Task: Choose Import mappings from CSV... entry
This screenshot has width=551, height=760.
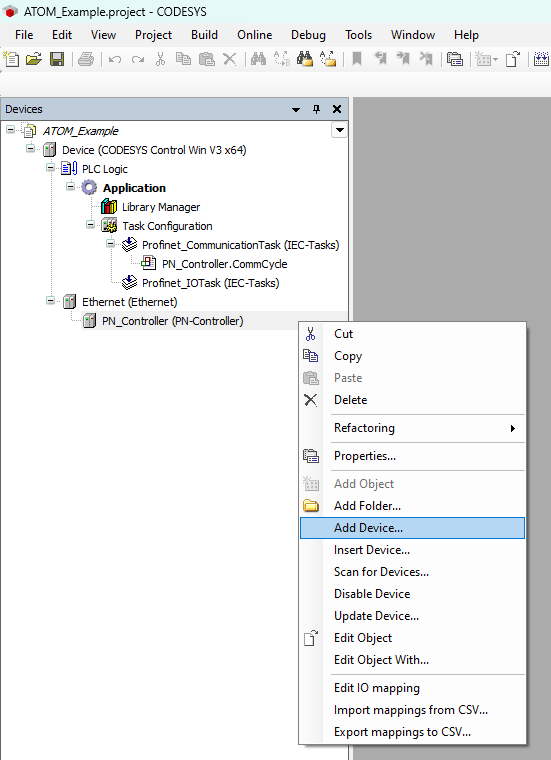Action: [412, 710]
